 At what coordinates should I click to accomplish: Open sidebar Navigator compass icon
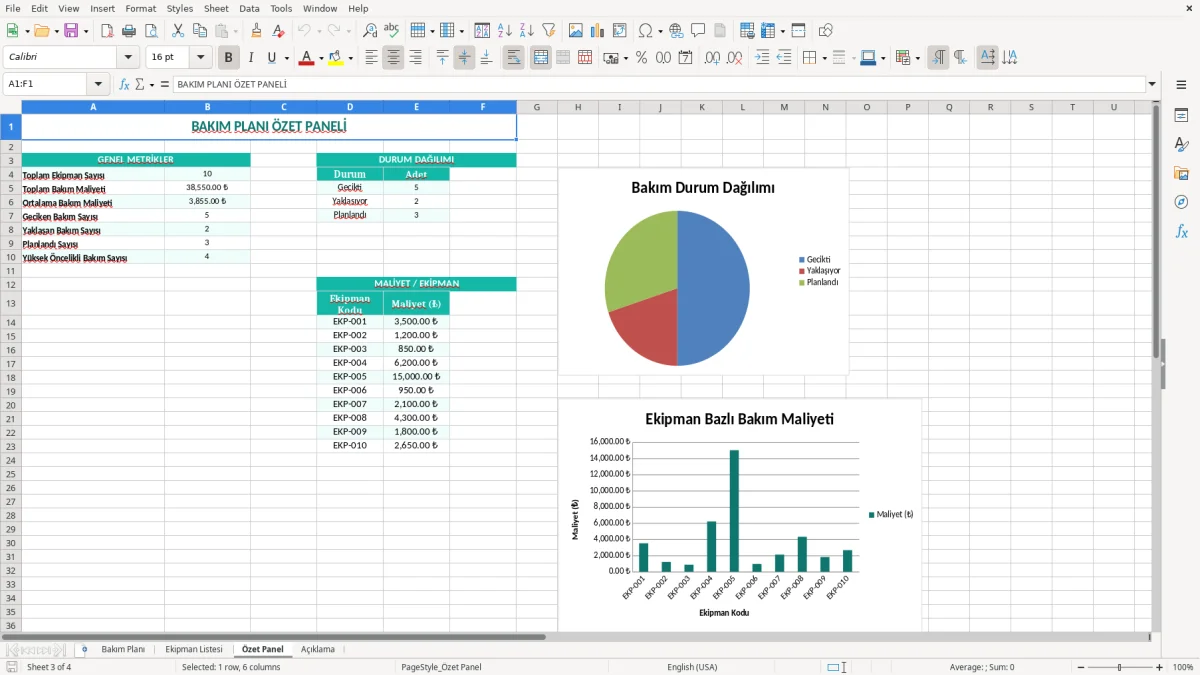pos(1181,202)
